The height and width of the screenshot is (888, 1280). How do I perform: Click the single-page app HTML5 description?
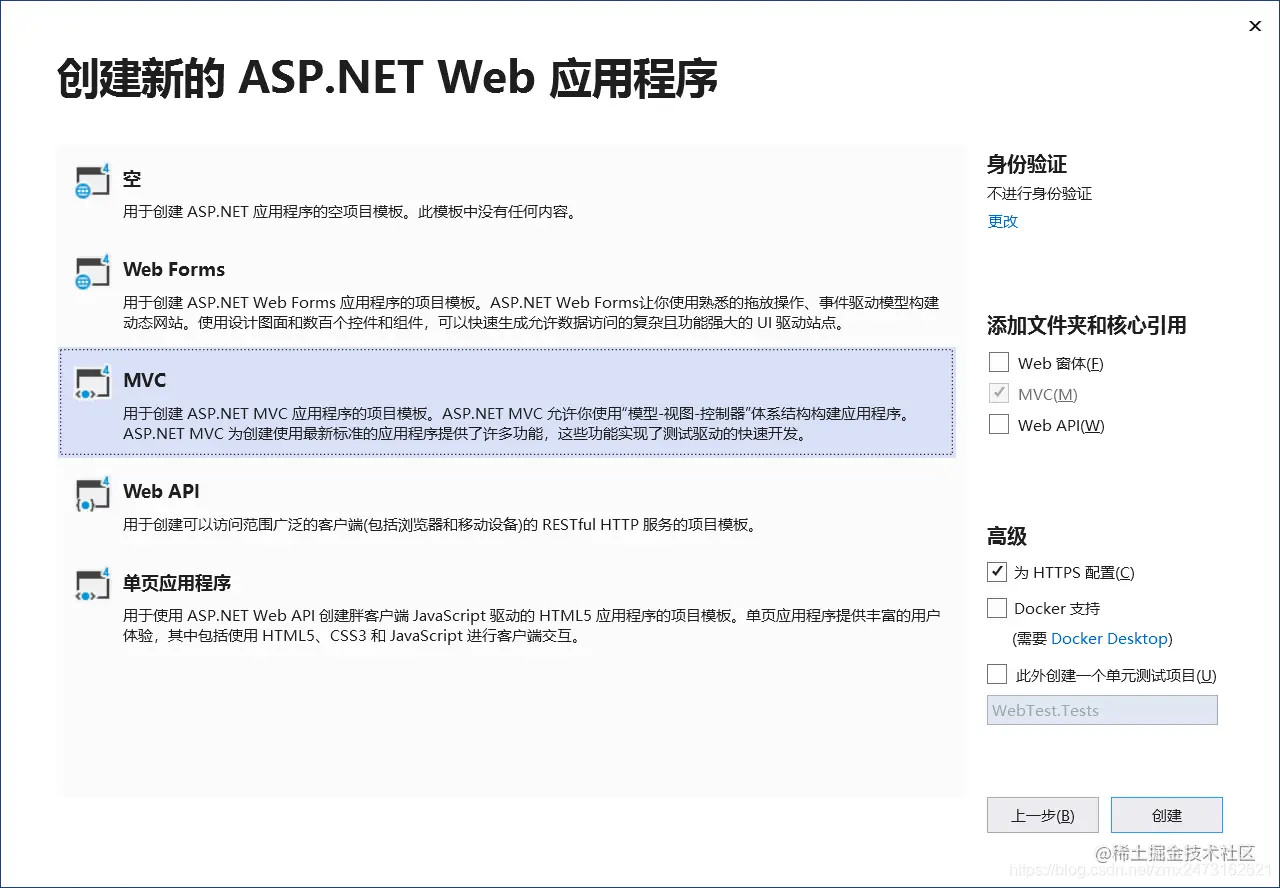(x=531, y=625)
